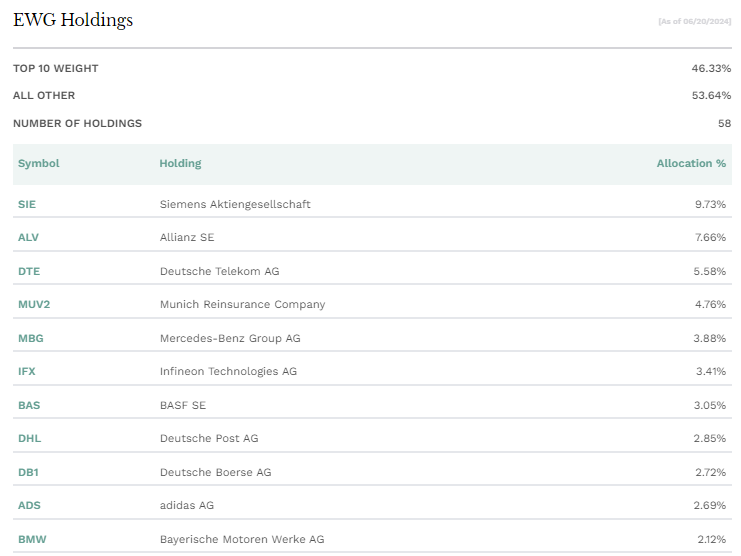Click the Holding column header
Viewport: 741px width, 556px height.
[180, 163]
